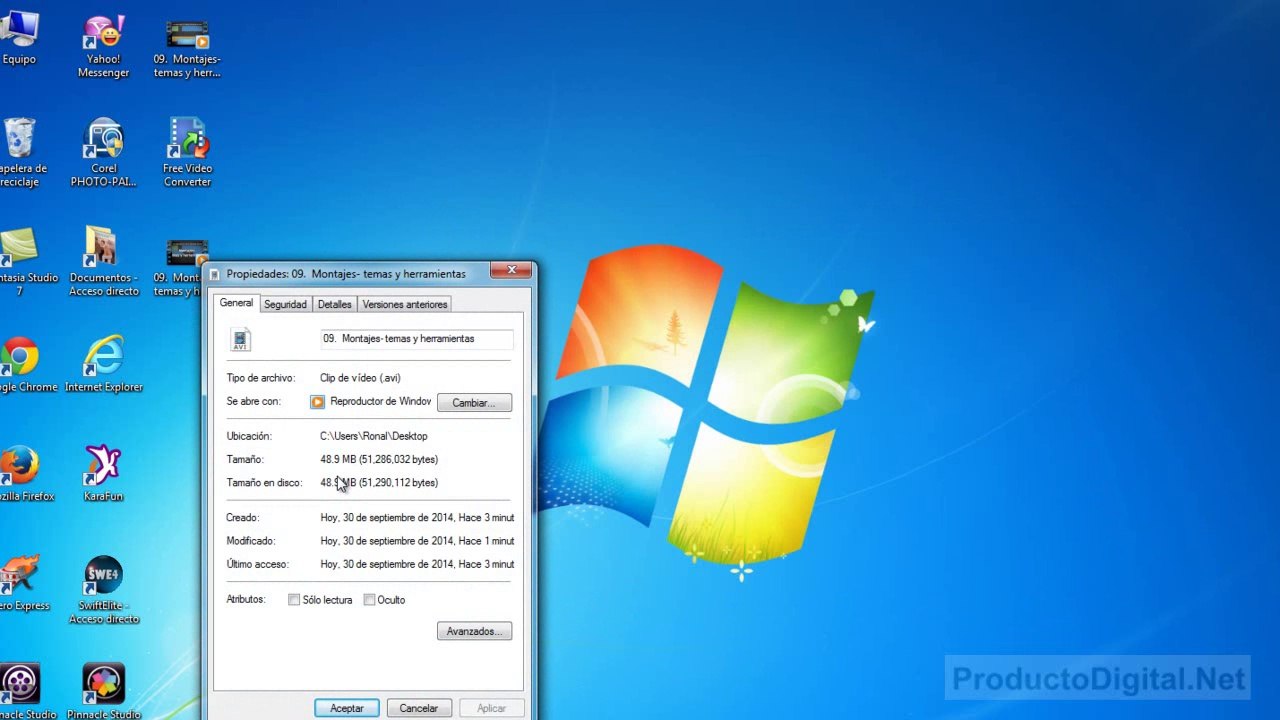The image size is (1280, 720).
Task: Confirm with the Aceptar button
Action: tap(347, 708)
